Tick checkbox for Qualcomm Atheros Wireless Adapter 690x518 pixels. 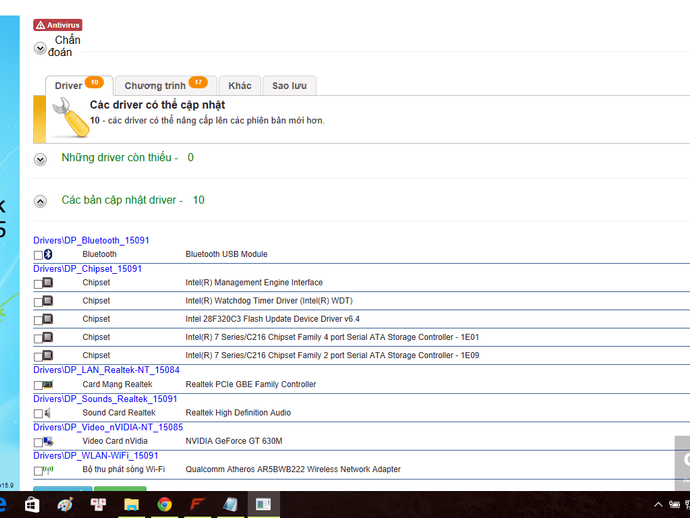pyautogui.click(x=38, y=471)
